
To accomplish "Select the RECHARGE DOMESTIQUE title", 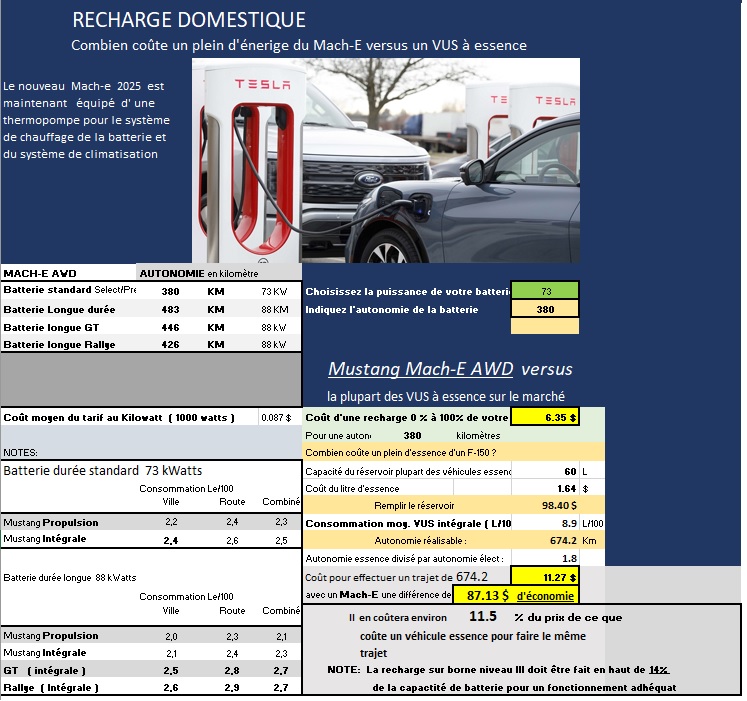I will [189, 21].
